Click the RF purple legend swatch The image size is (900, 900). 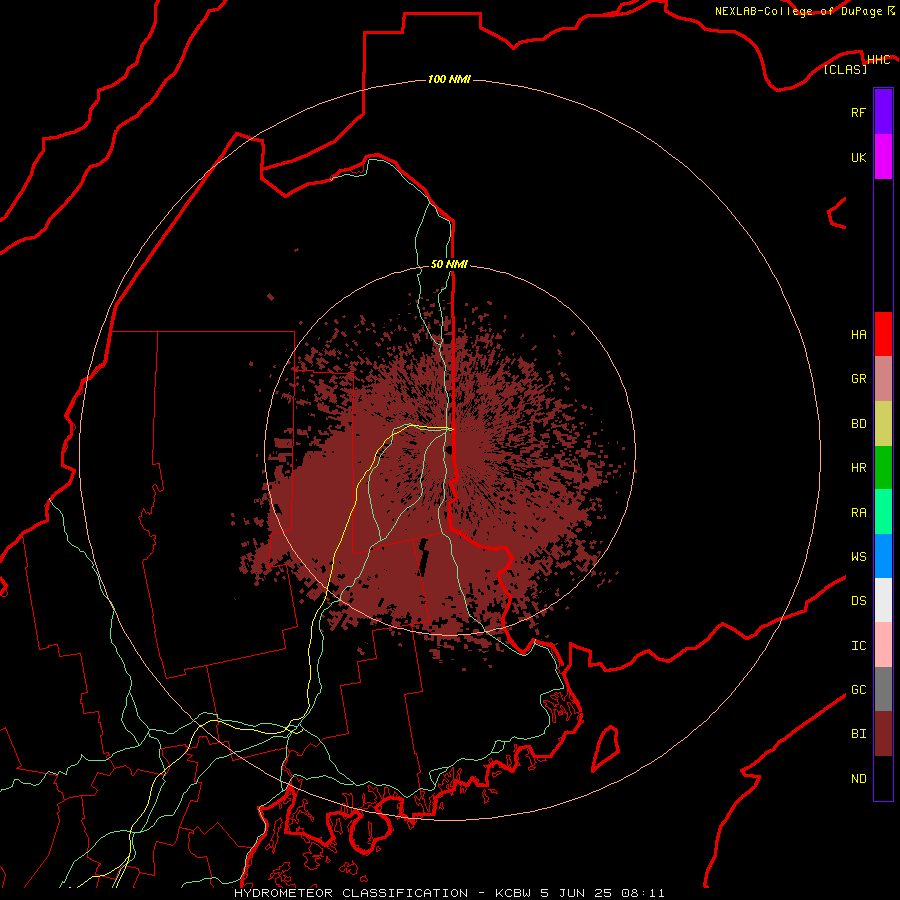883,111
